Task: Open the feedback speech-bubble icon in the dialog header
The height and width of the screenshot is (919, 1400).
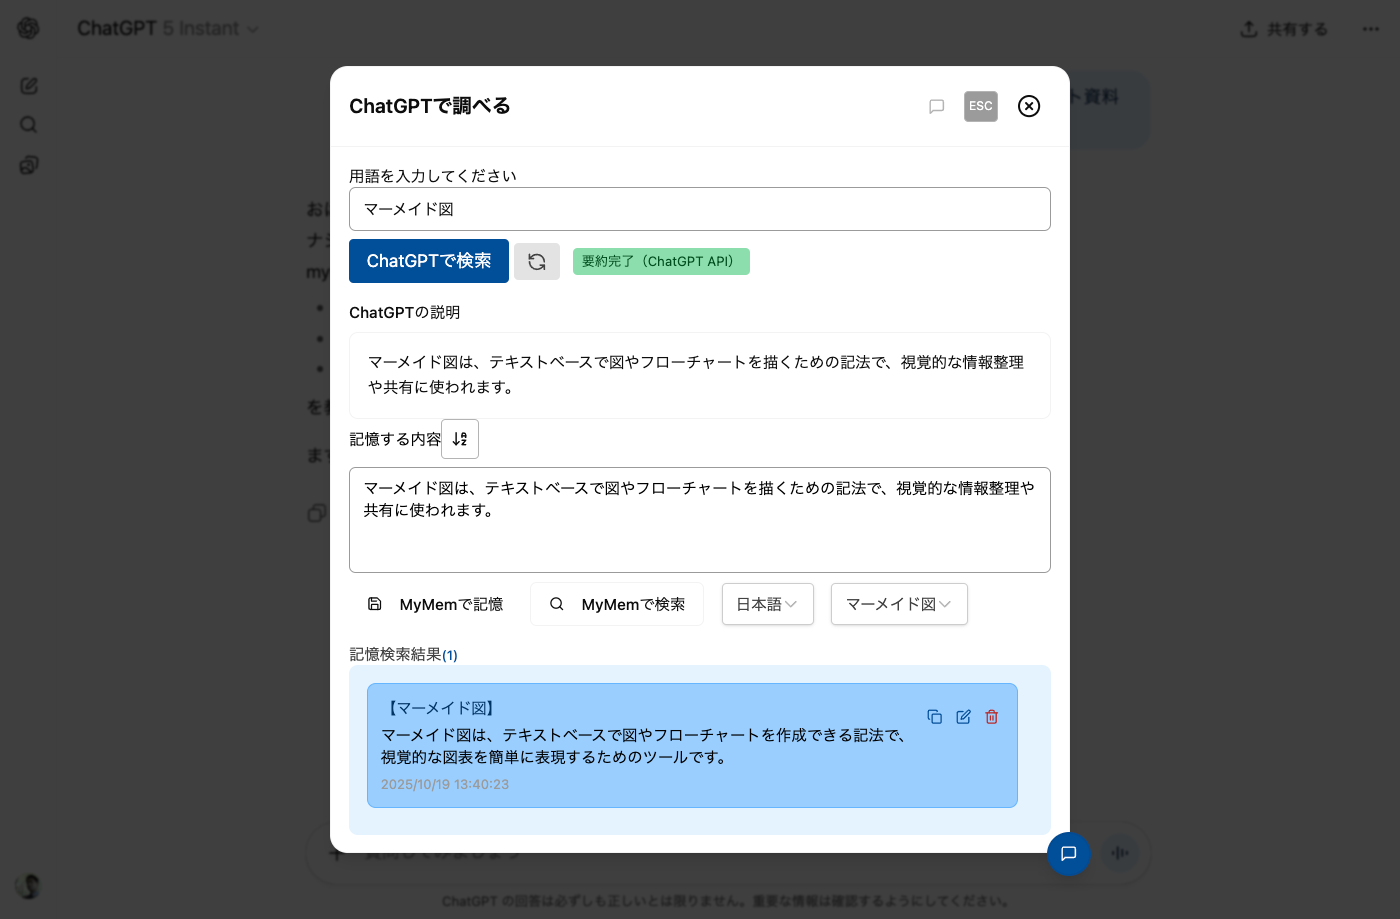Action: pos(937,106)
